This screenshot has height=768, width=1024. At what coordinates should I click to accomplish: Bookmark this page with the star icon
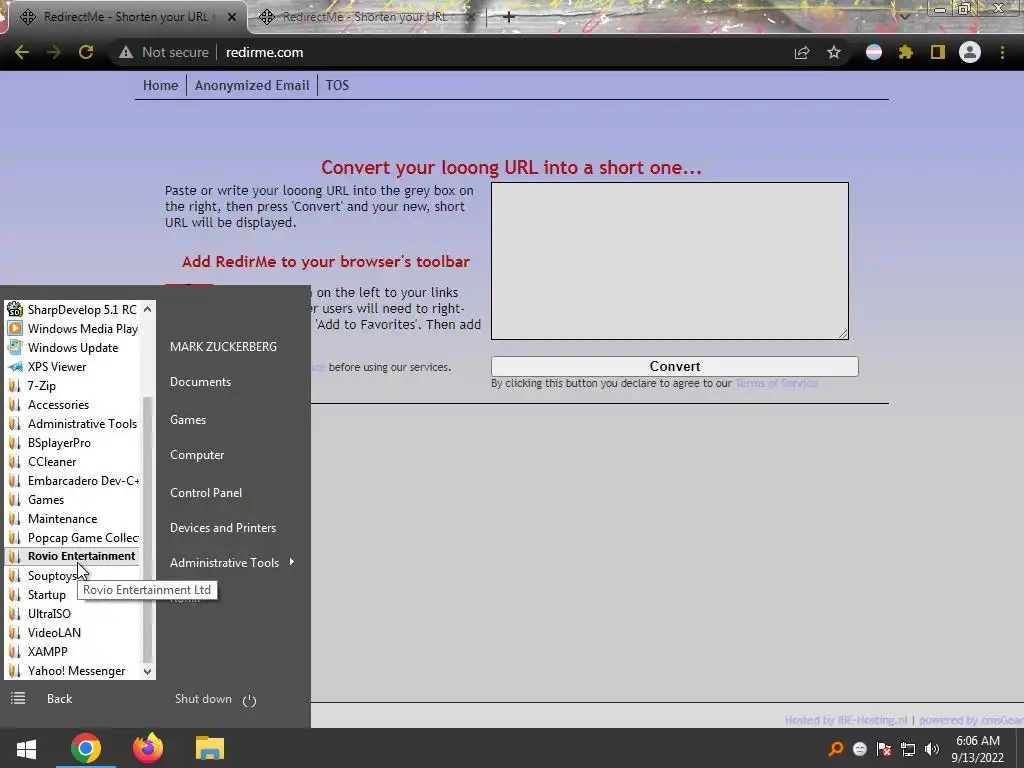tap(834, 52)
